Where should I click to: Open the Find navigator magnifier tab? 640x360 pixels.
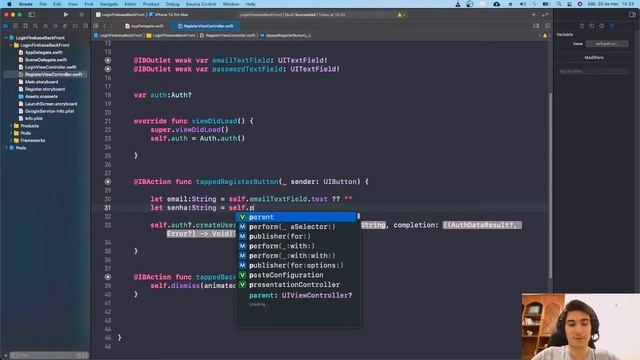(x=36, y=26)
